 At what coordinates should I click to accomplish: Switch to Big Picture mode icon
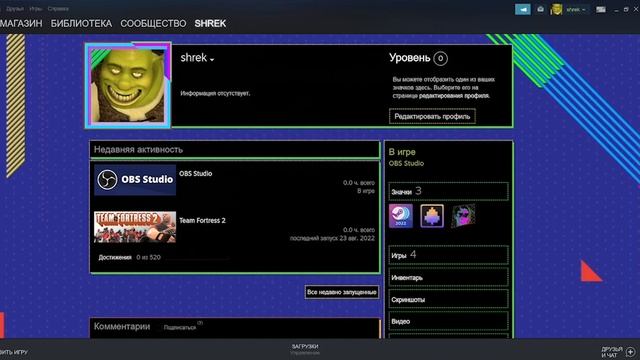601,9
